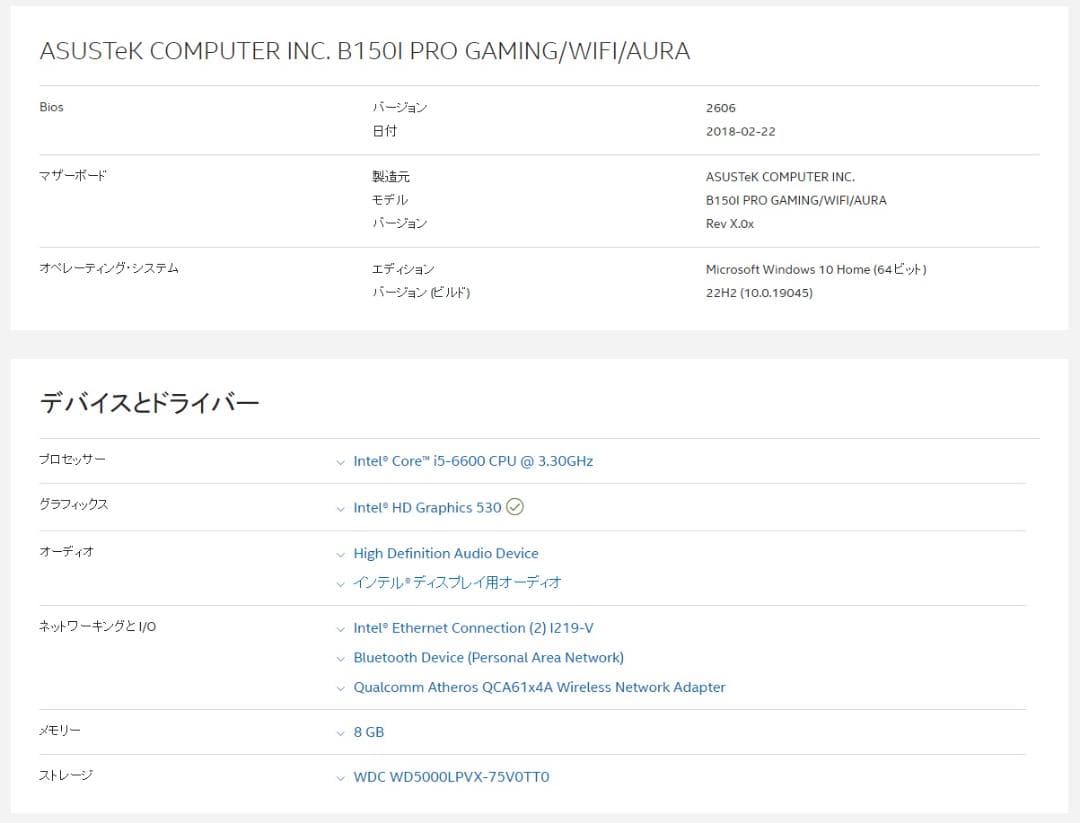This screenshot has width=1080, height=823.
Task: Expand High Definition Audio Device details
Action: 340,553
